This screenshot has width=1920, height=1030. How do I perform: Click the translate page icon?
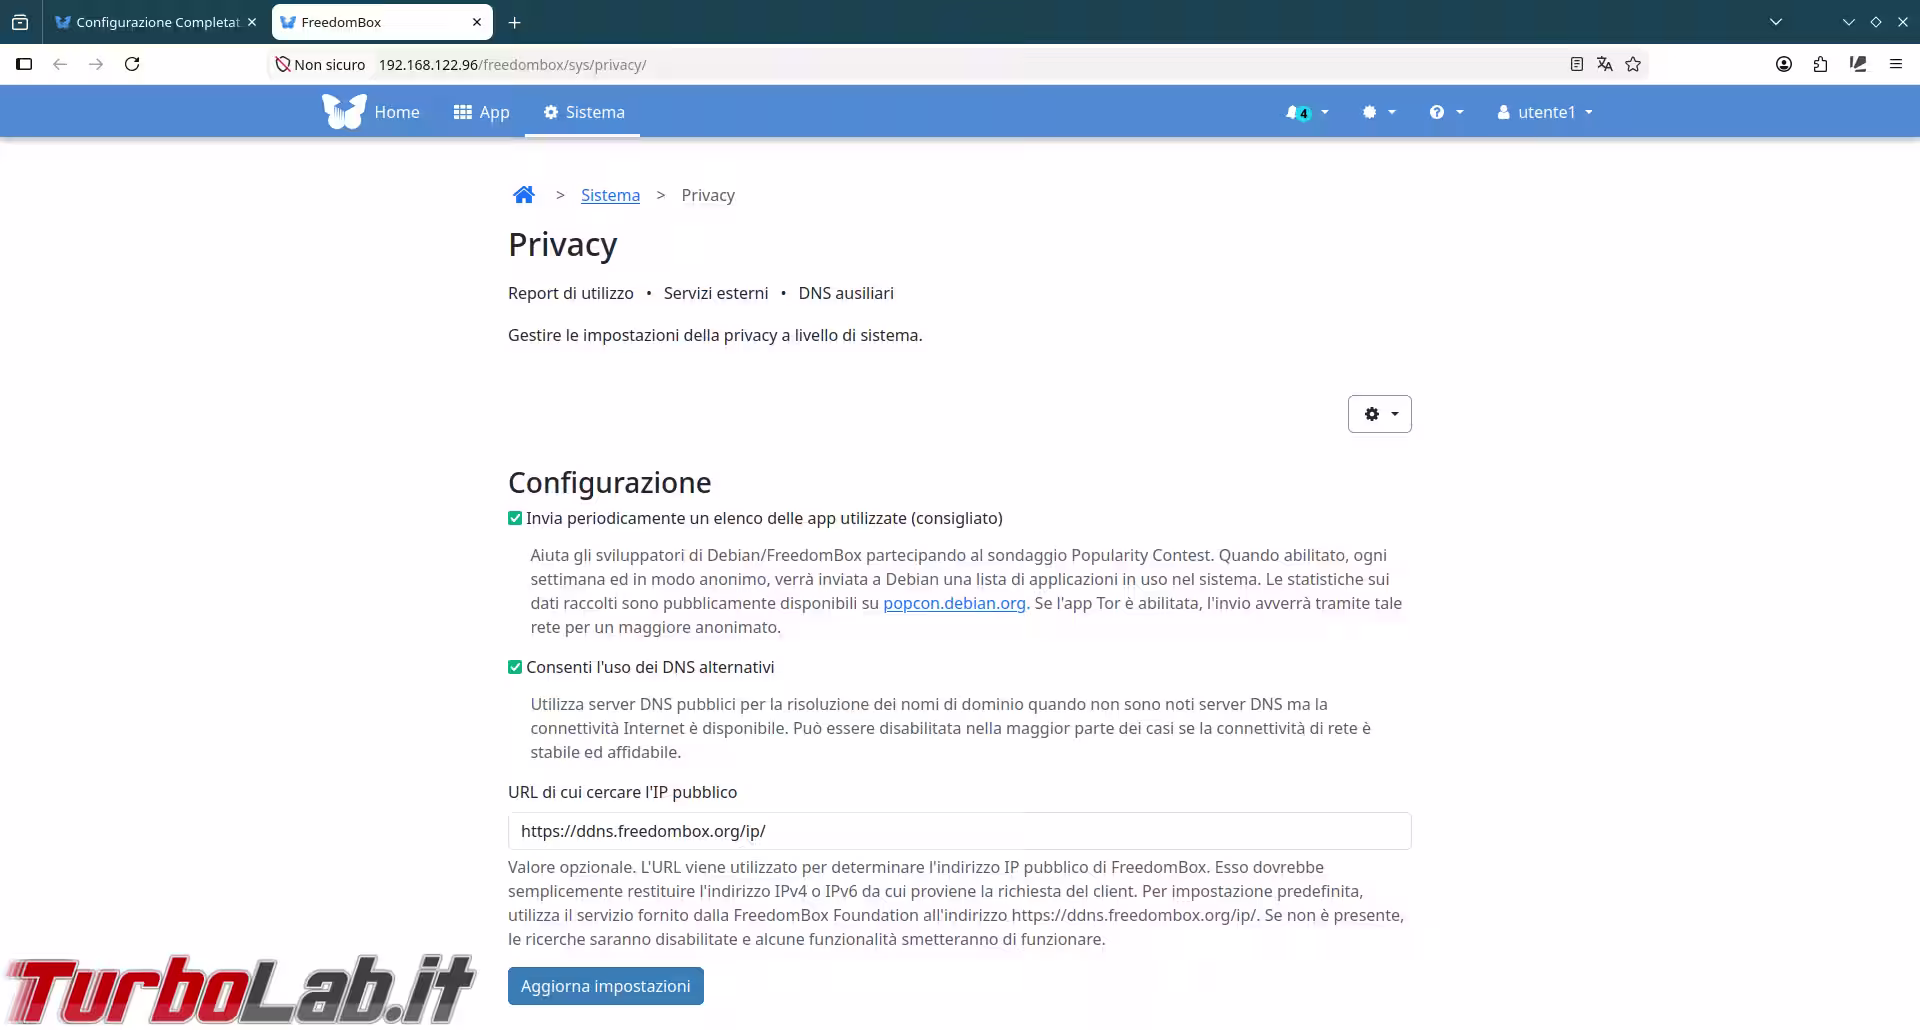tap(1605, 64)
